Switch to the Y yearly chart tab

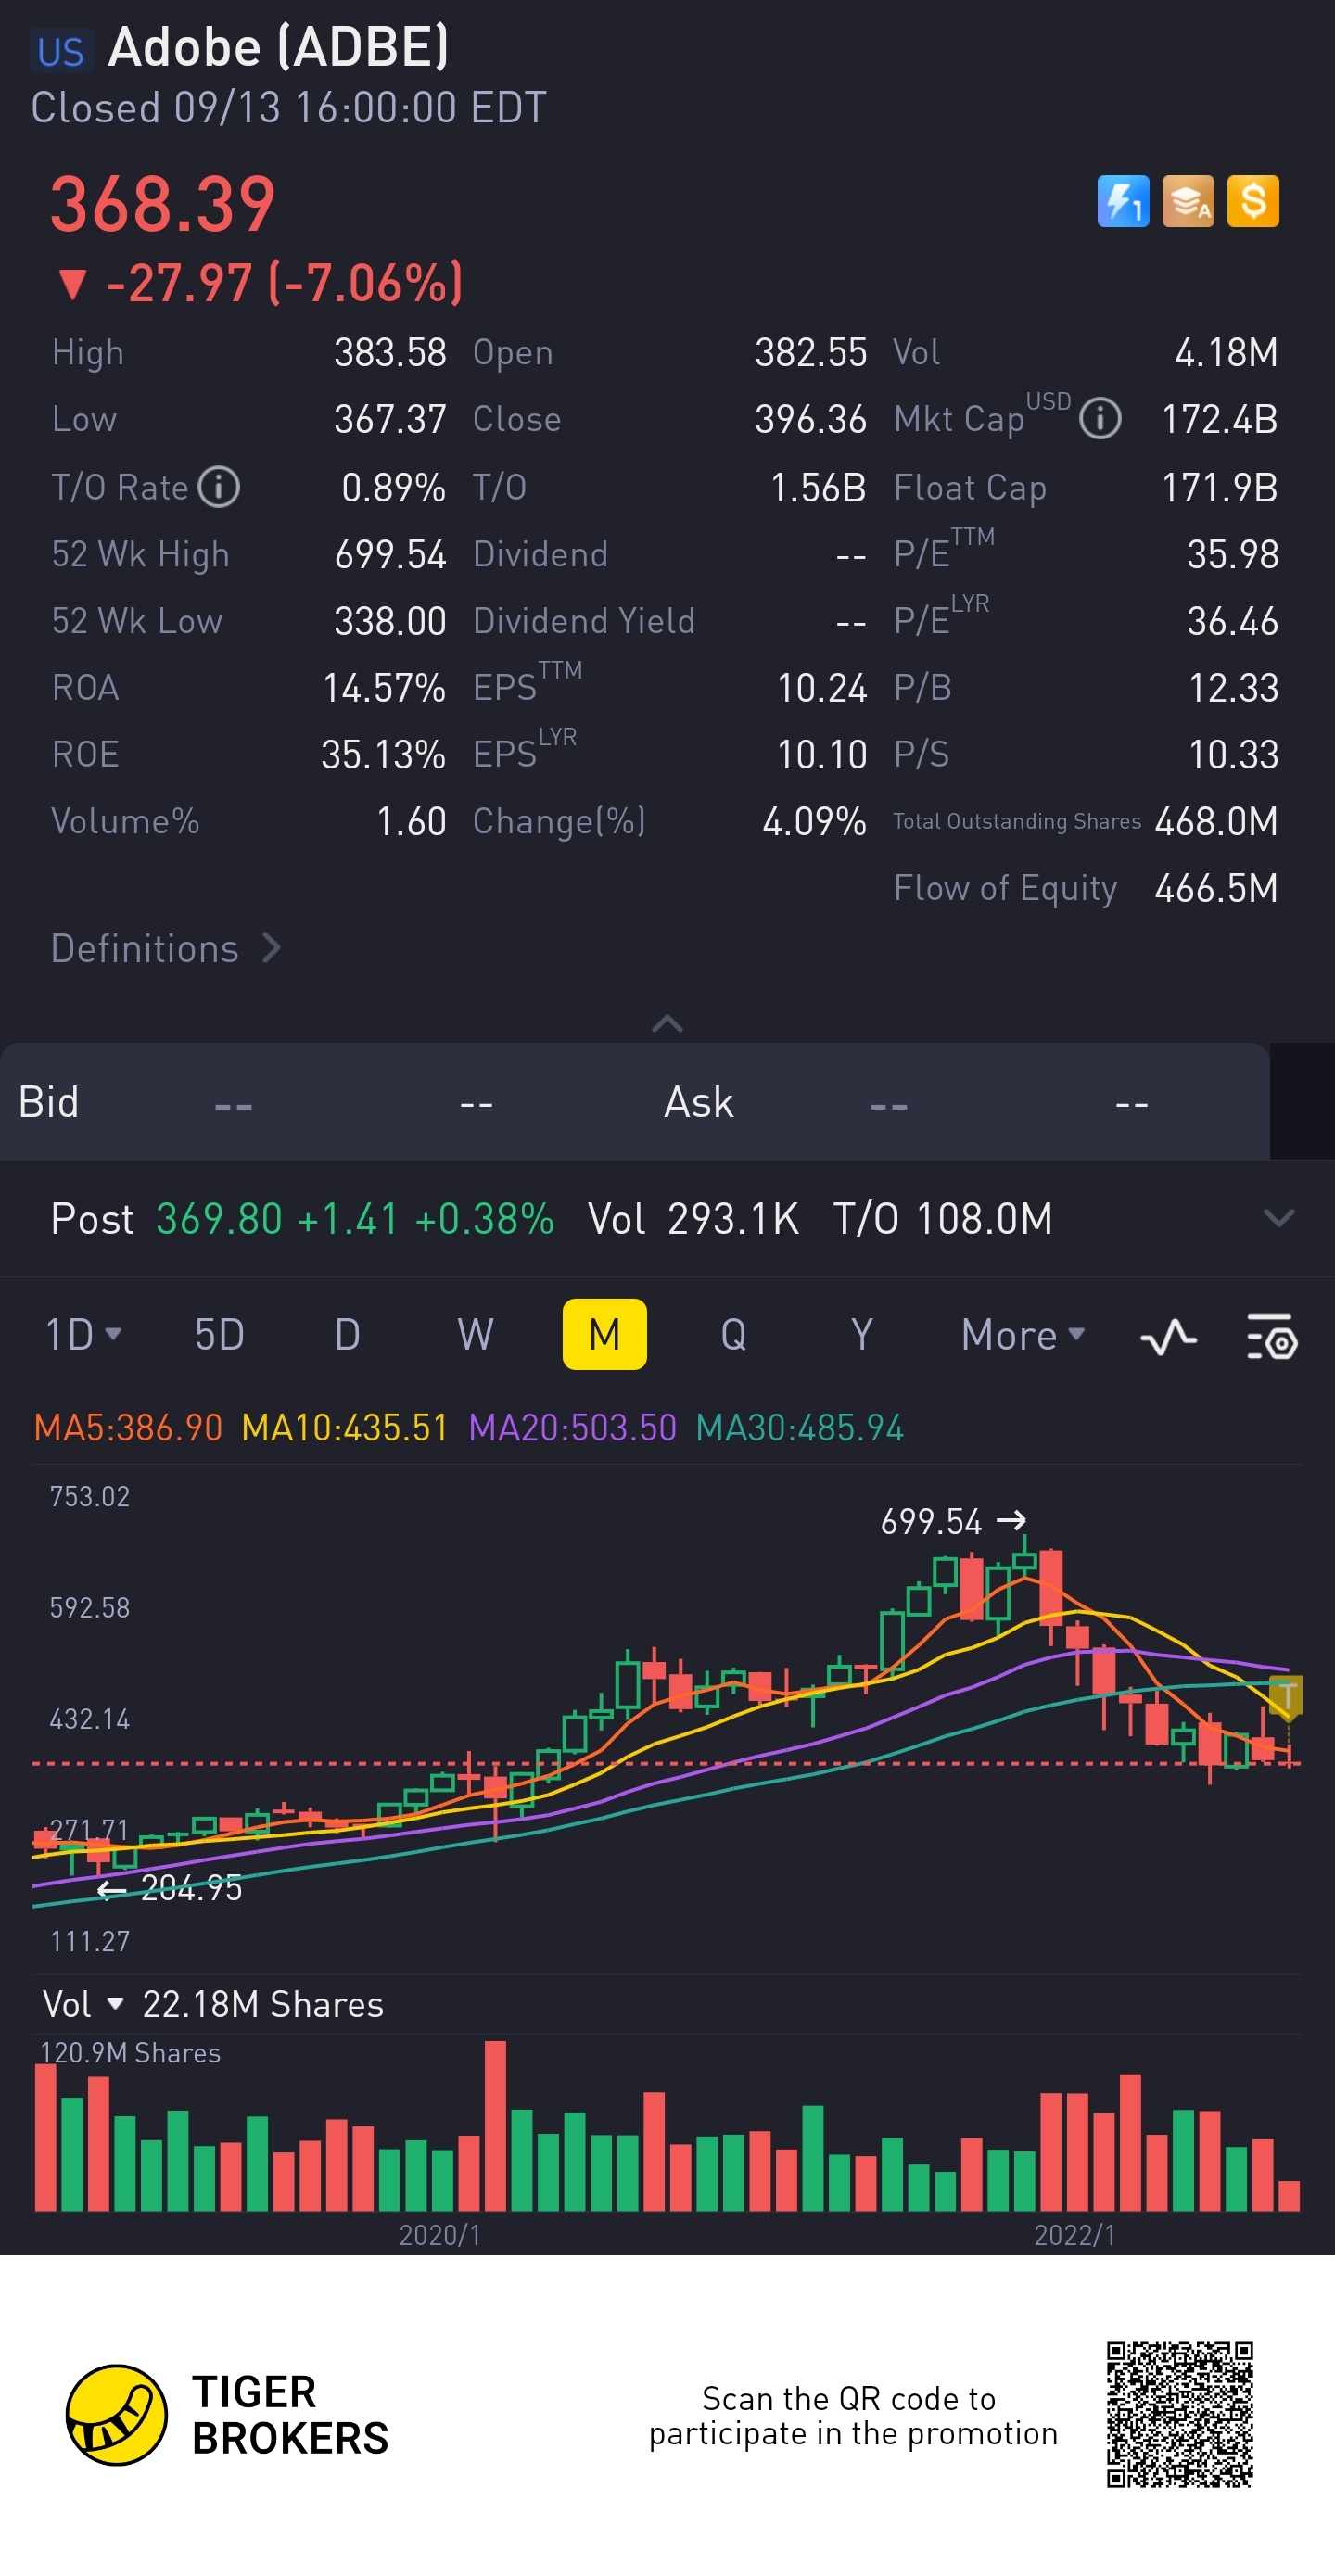pyautogui.click(x=861, y=1335)
